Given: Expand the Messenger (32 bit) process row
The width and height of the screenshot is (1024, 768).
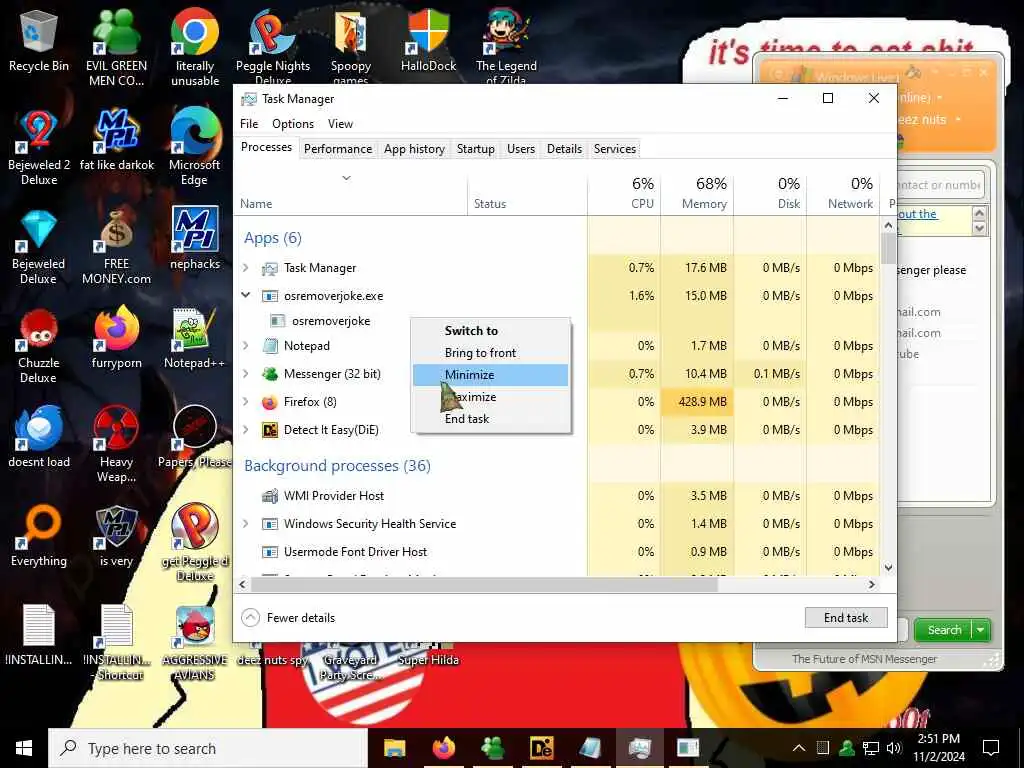Looking at the screenshot, I should 246,374.
